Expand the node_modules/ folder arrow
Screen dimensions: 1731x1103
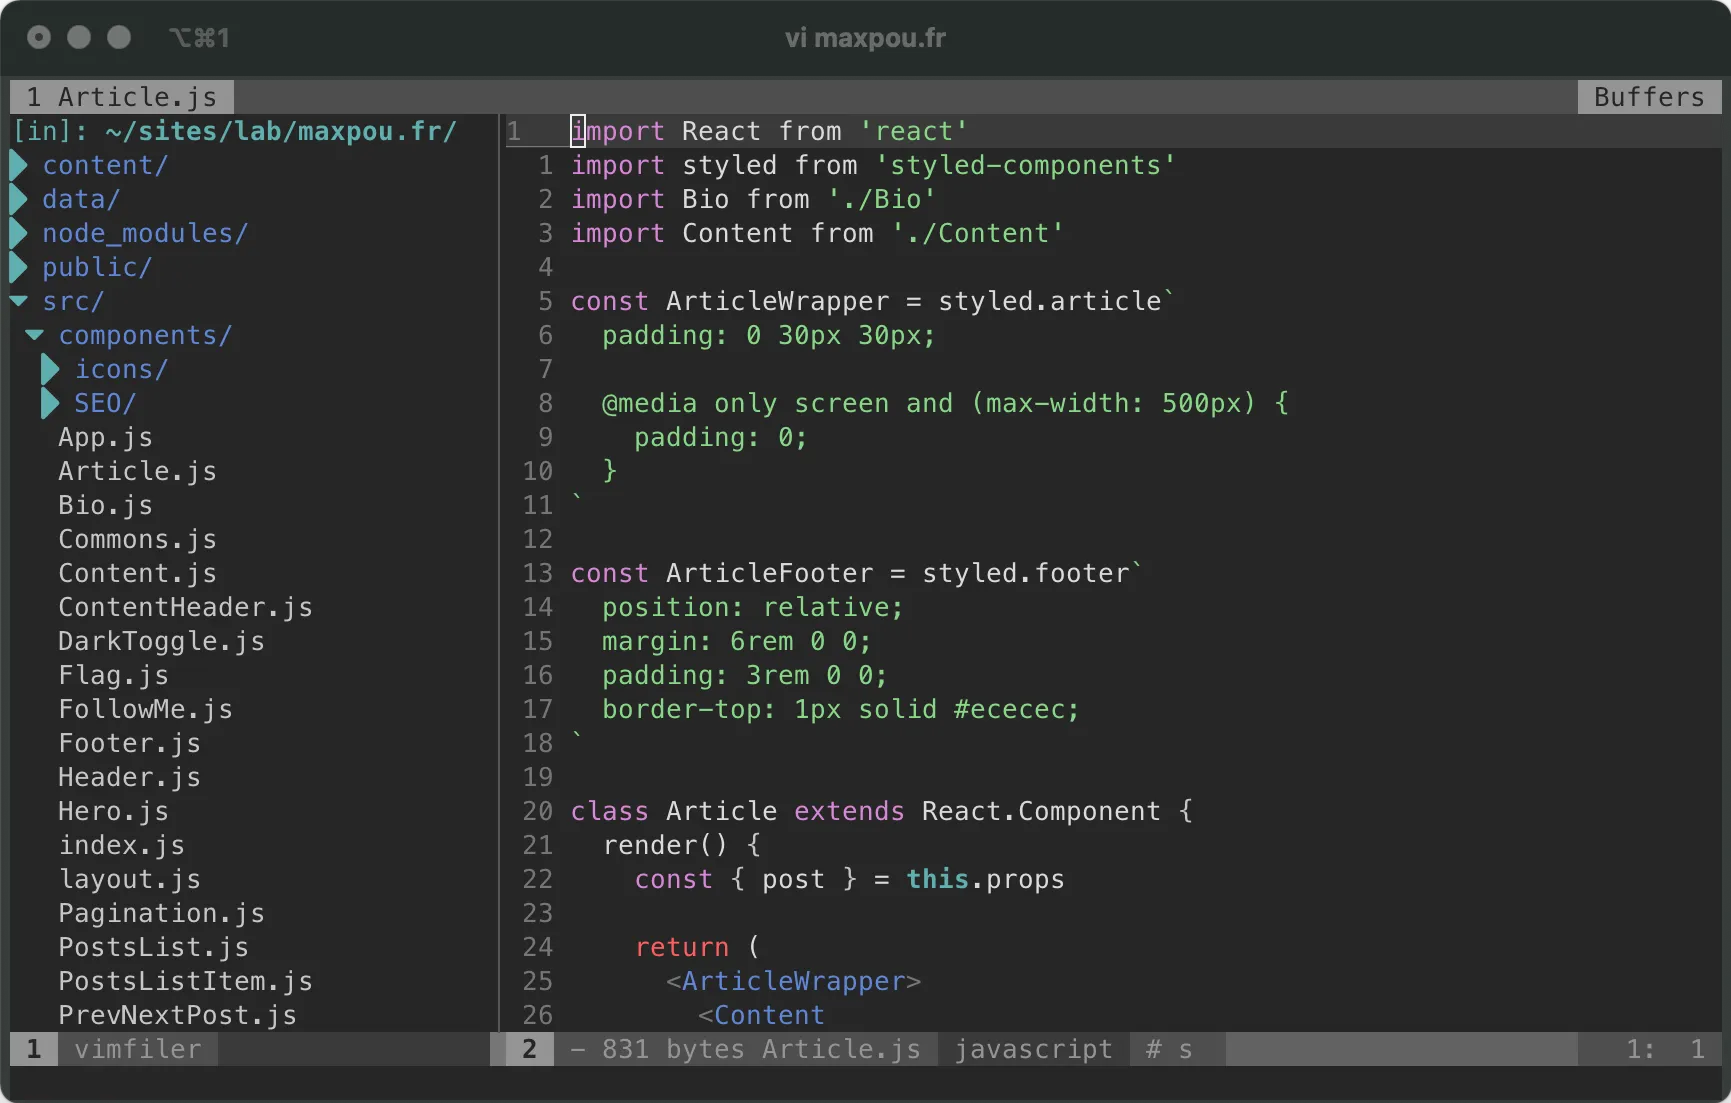point(18,233)
